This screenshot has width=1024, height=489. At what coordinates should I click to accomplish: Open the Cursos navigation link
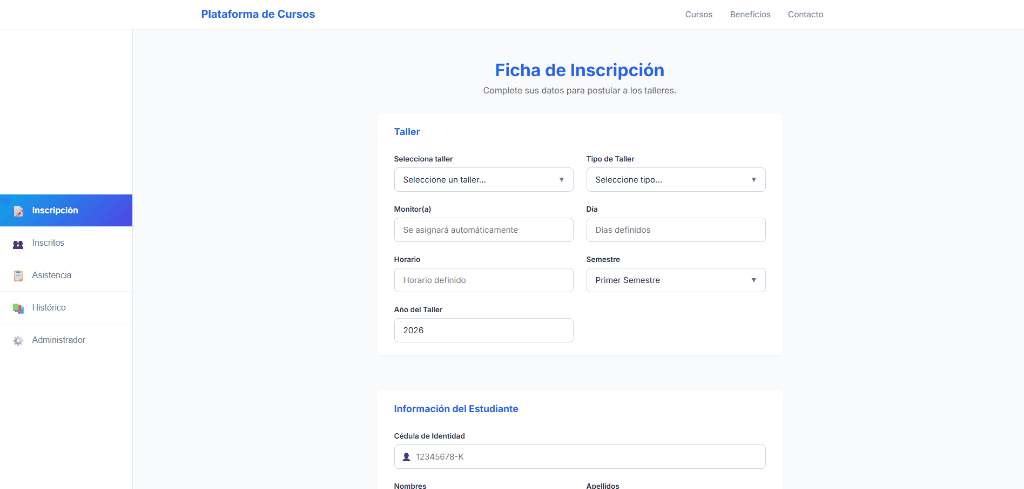point(699,14)
